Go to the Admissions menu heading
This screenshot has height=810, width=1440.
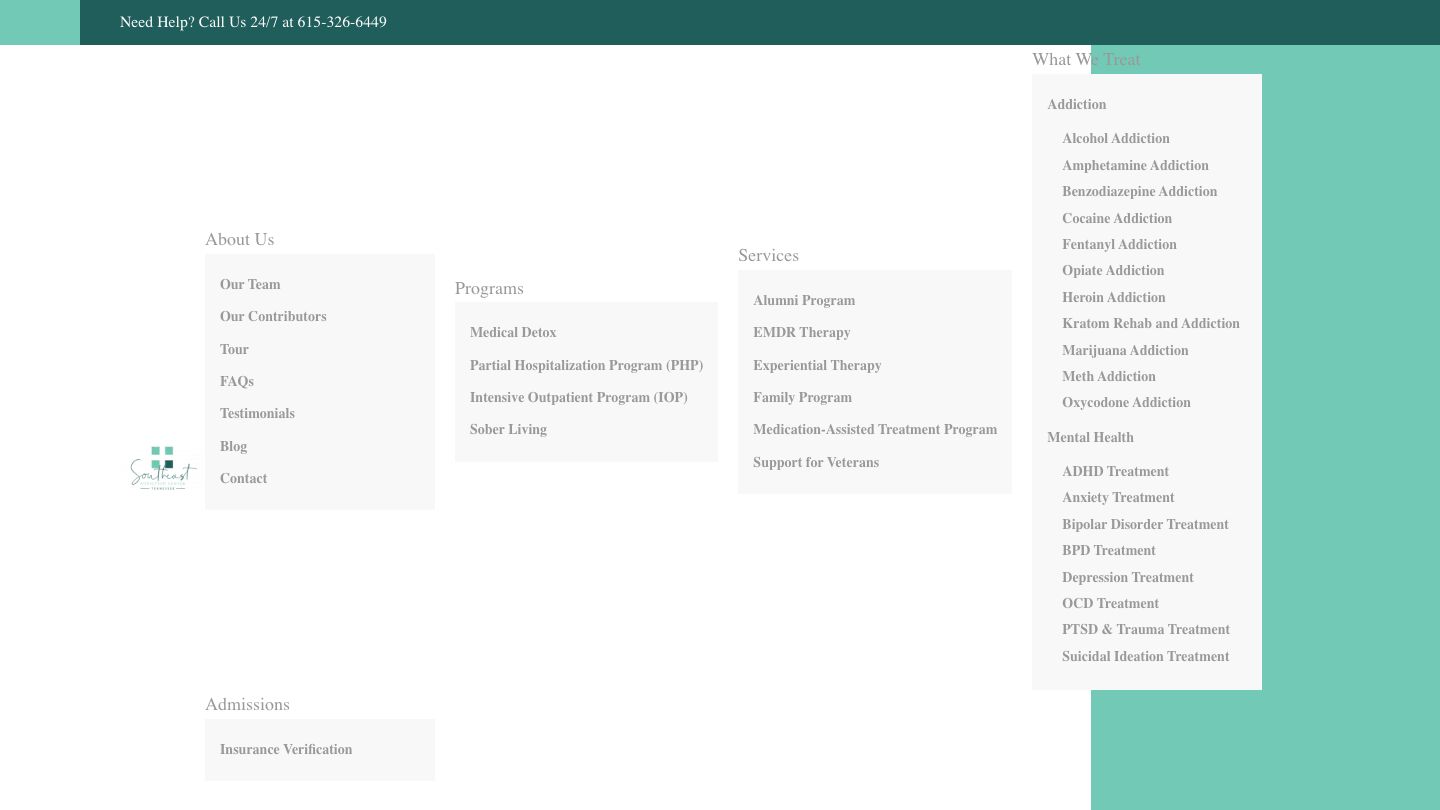point(247,704)
